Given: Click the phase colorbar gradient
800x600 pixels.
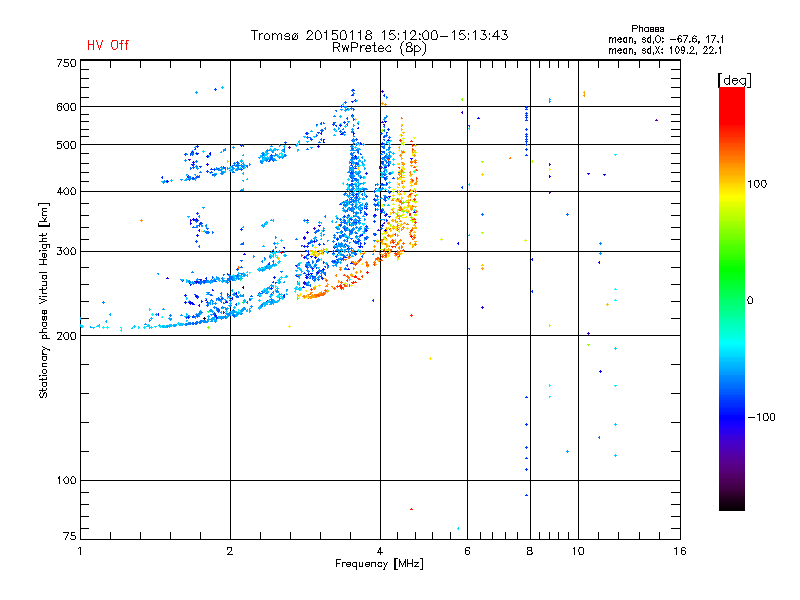Looking at the screenshot, I should tap(732, 299).
